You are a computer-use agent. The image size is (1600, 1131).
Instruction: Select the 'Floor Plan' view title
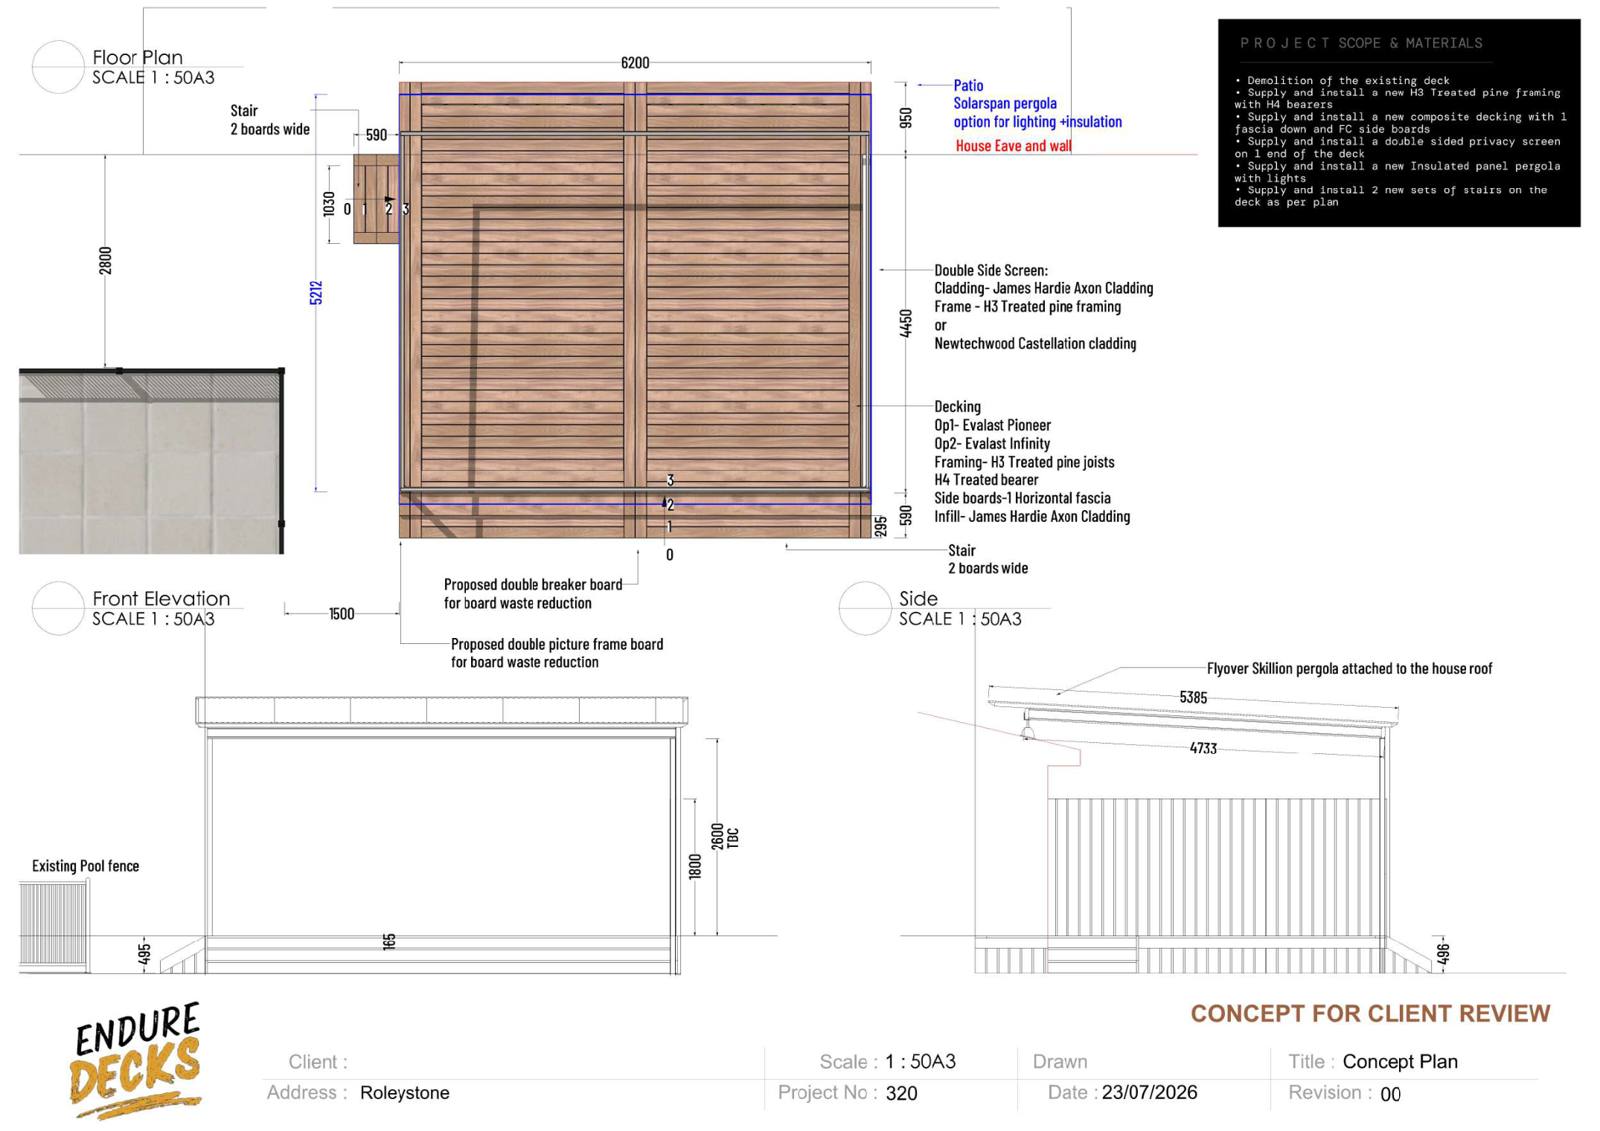tap(138, 57)
